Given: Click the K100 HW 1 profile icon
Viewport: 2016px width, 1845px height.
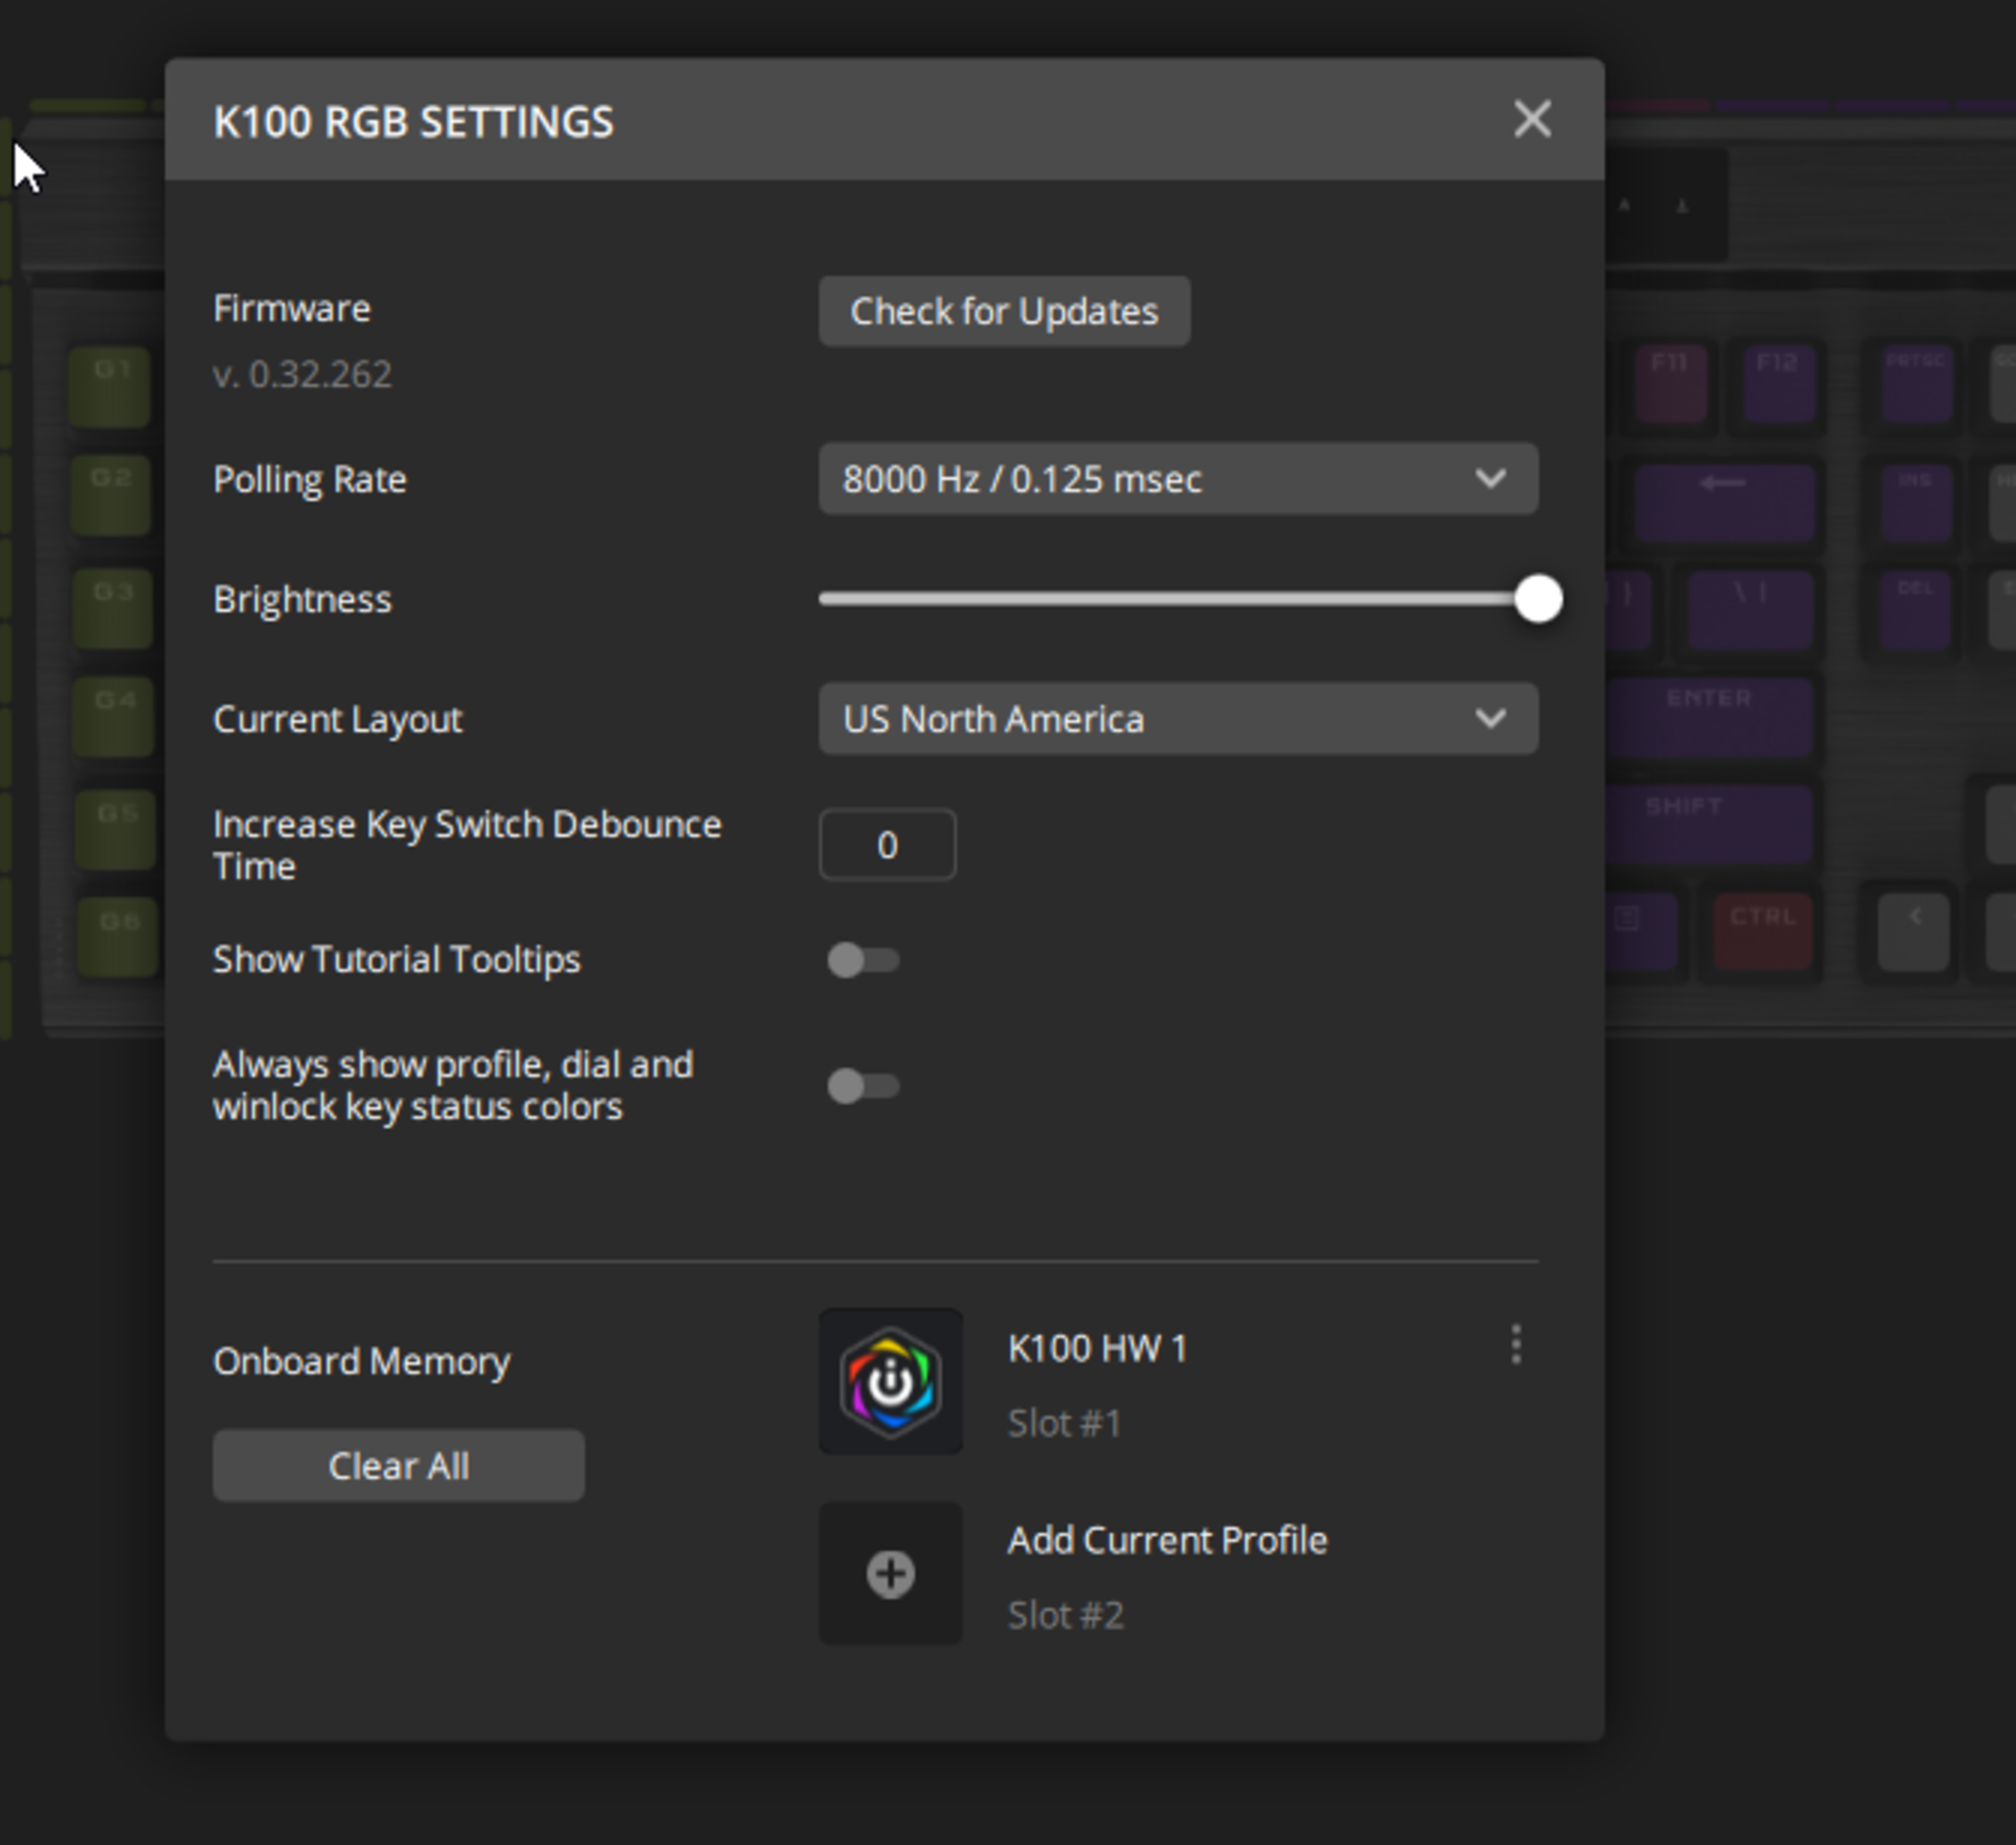Looking at the screenshot, I should coord(890,1381).
